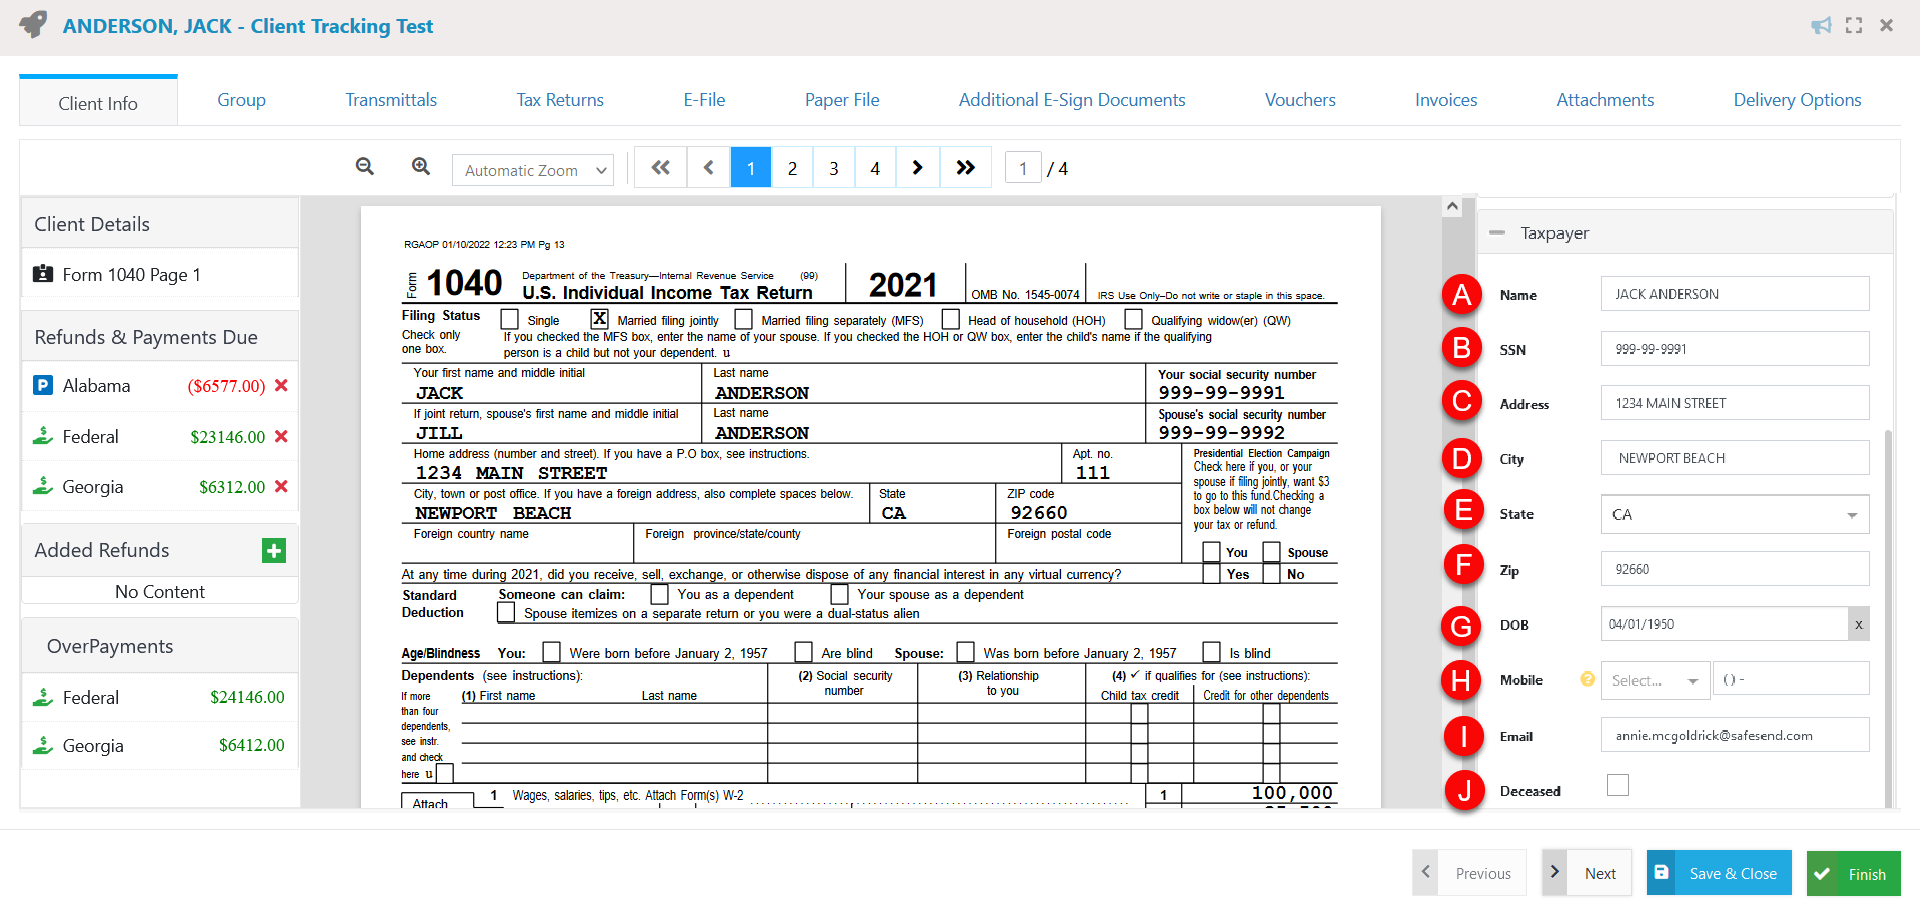
Task: Open the Delivery Options tab
Action: click(1797, 100)
